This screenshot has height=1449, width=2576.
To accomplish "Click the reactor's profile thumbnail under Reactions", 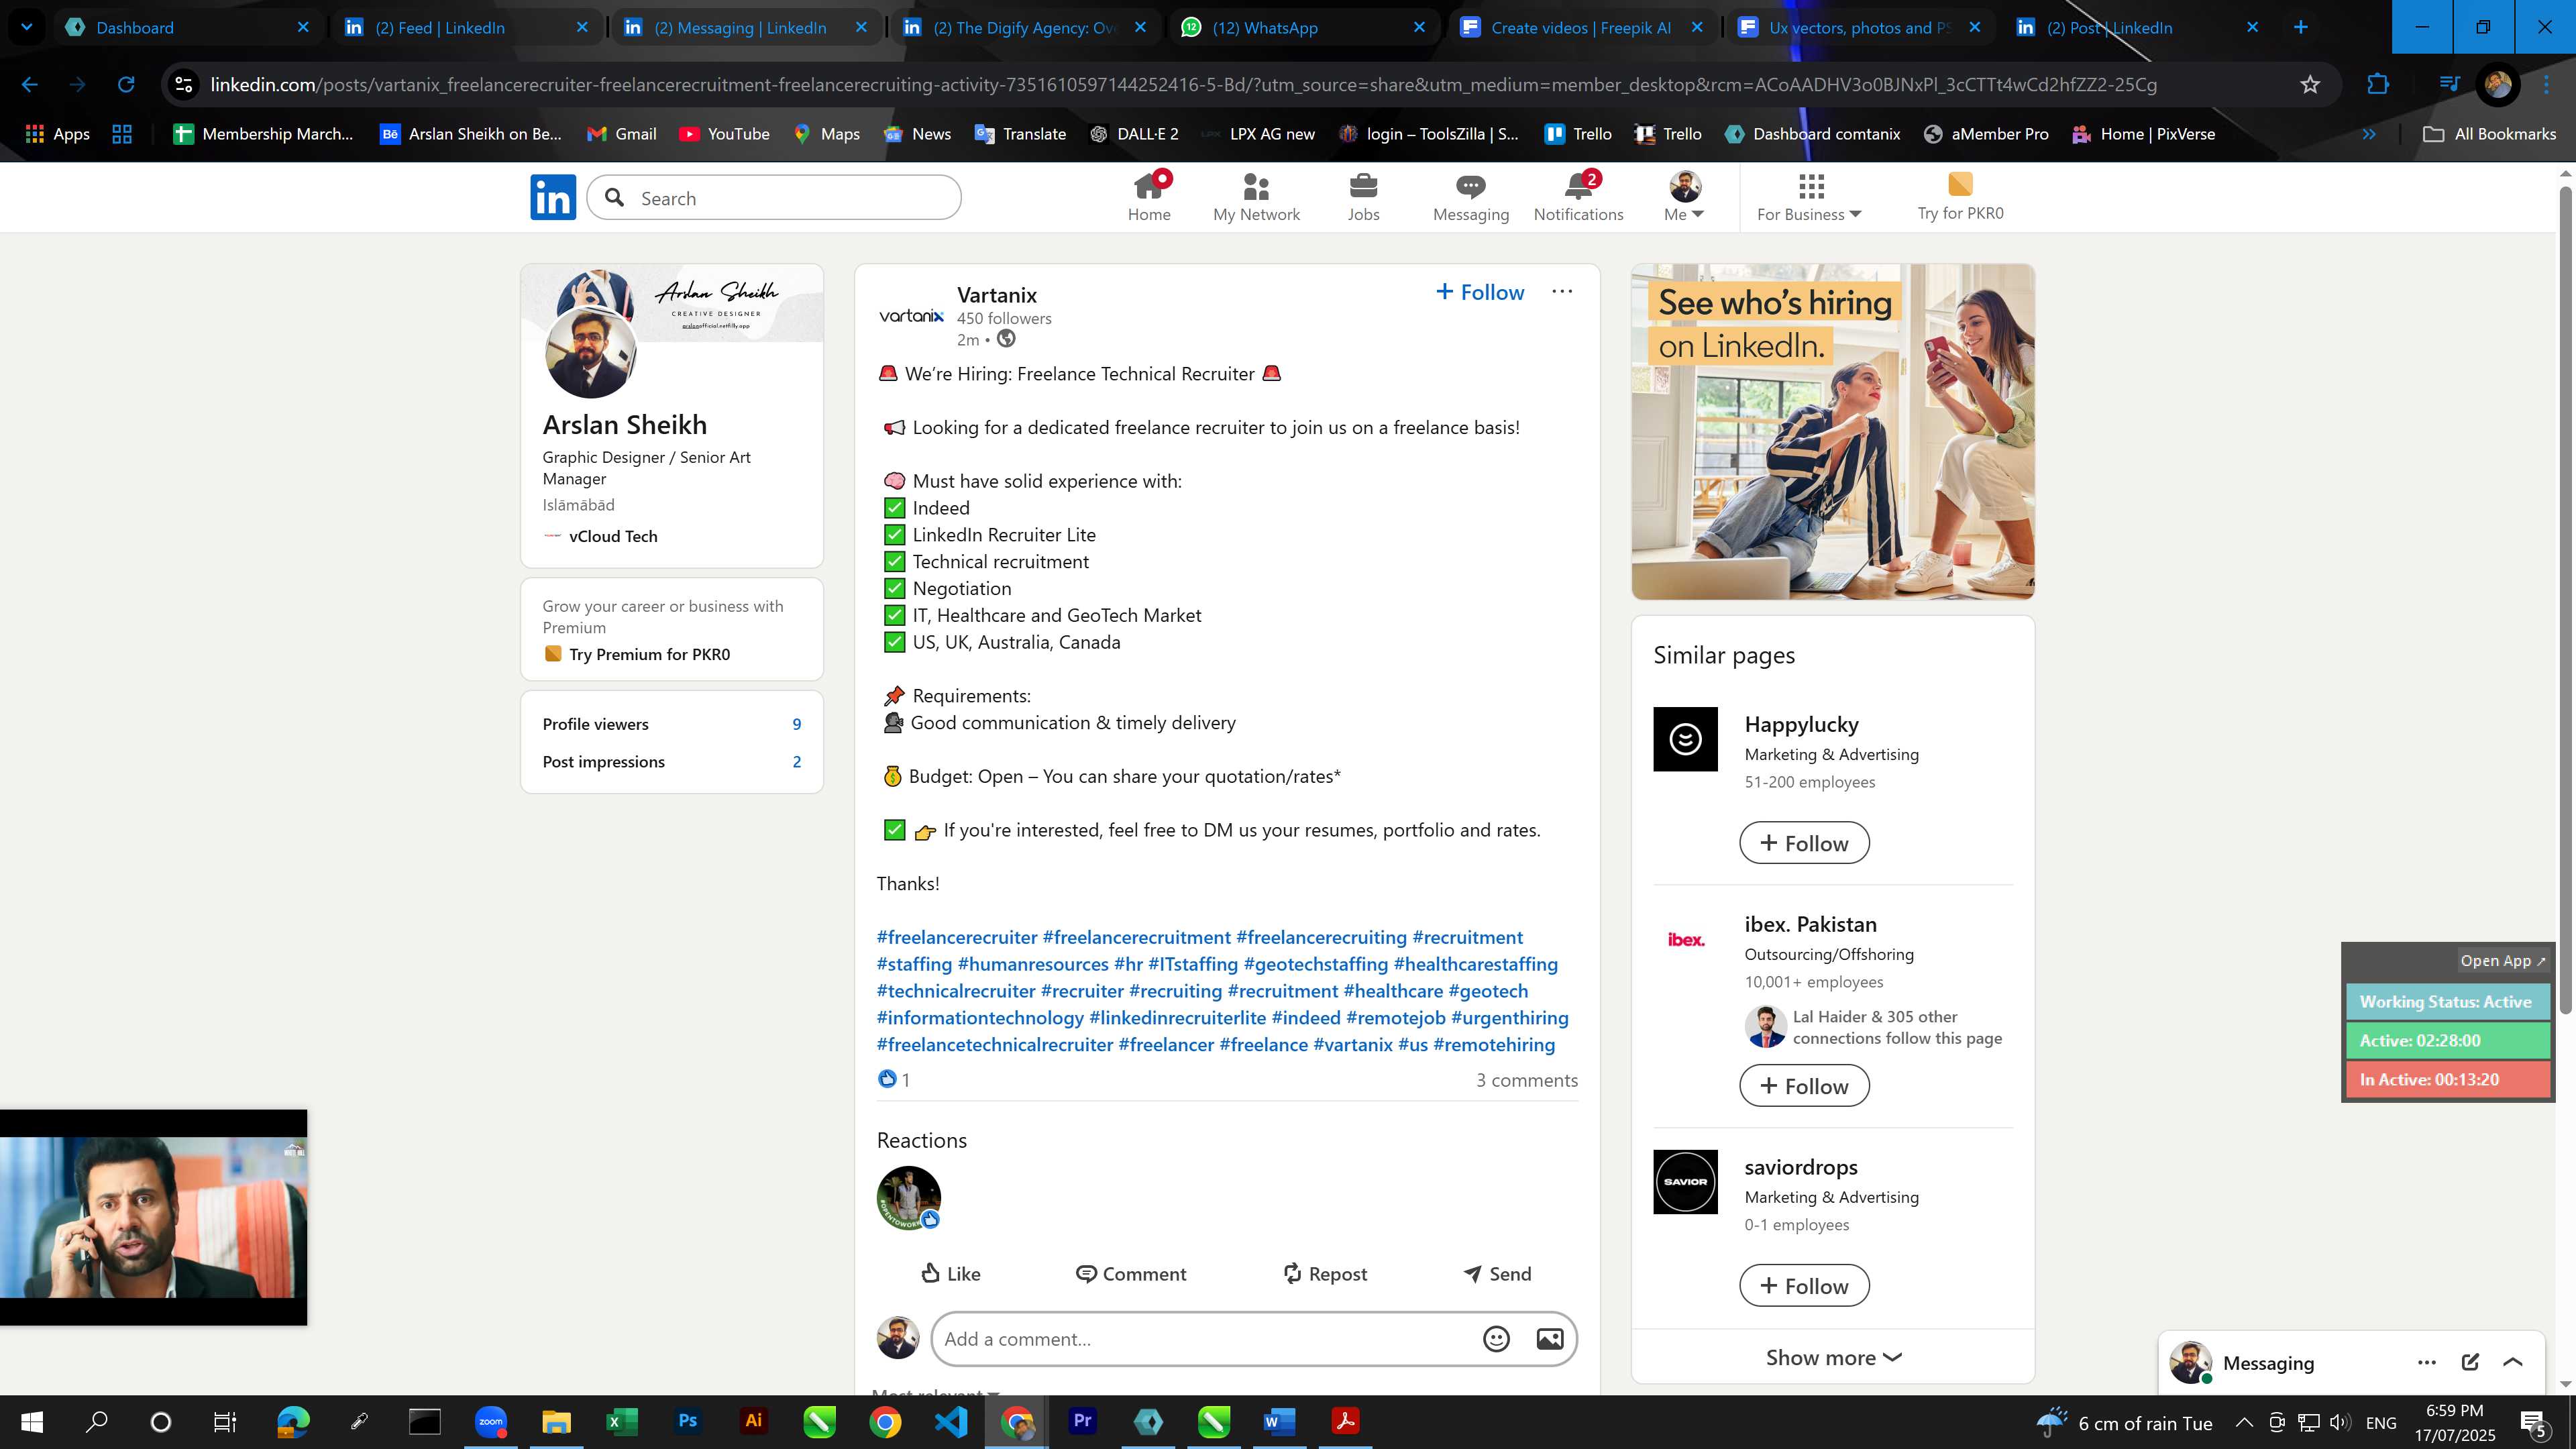I will click(908, 1197).
